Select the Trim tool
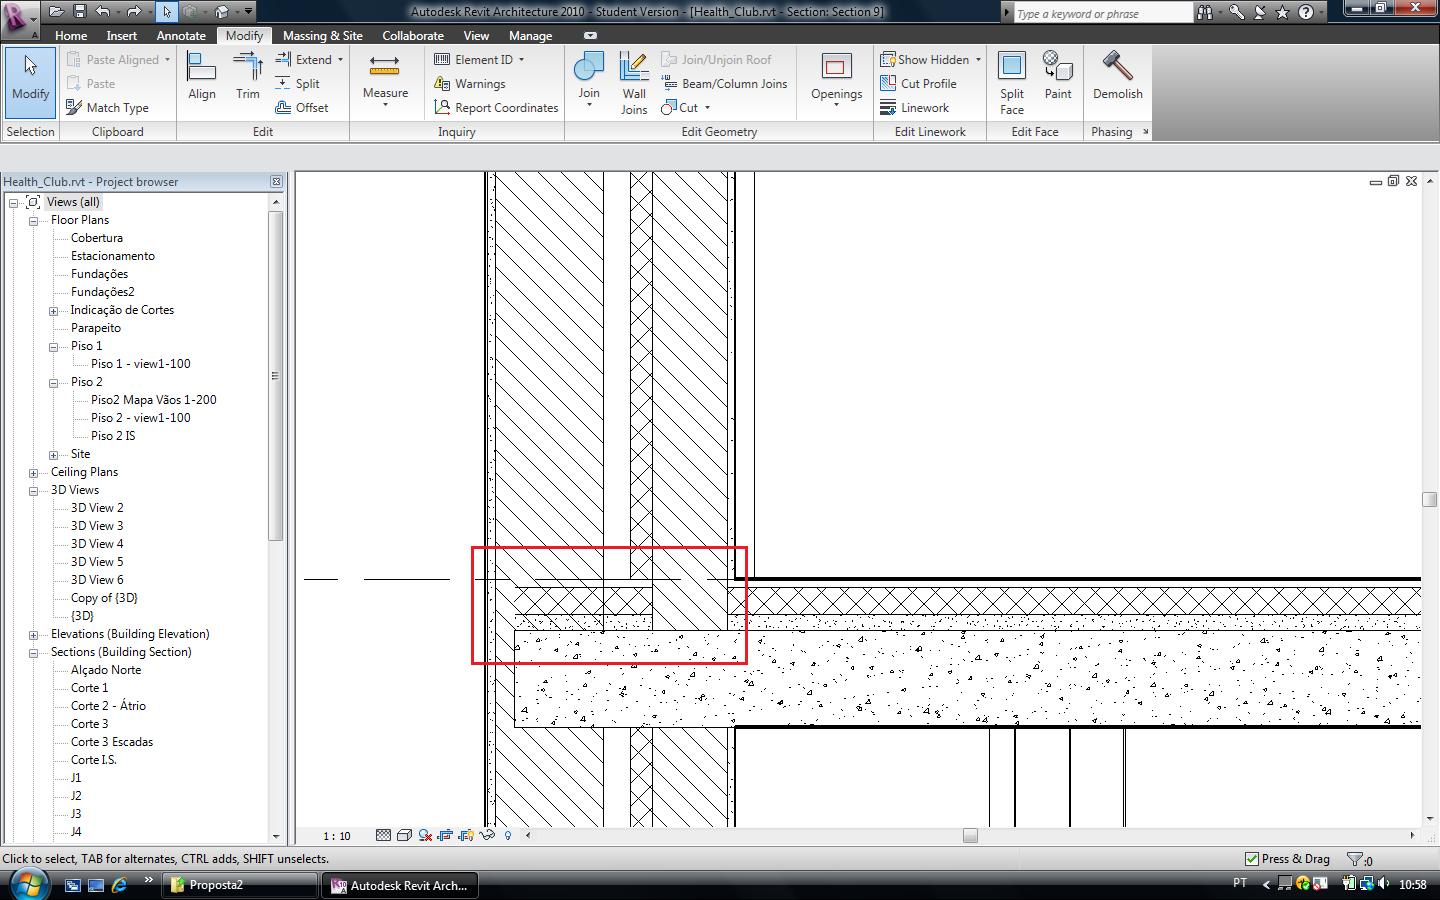 248,77
